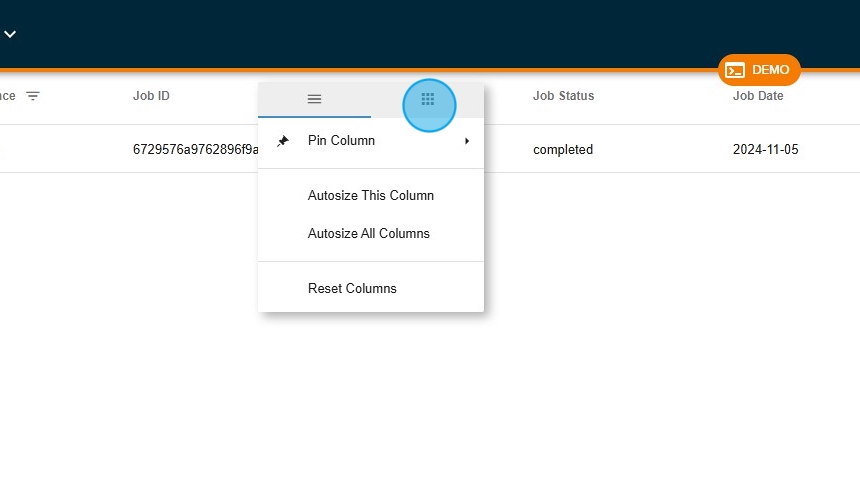This screenshot has width=860, height=480.
Task: Sort by the Job ID column header
Action: coord(151,96)
